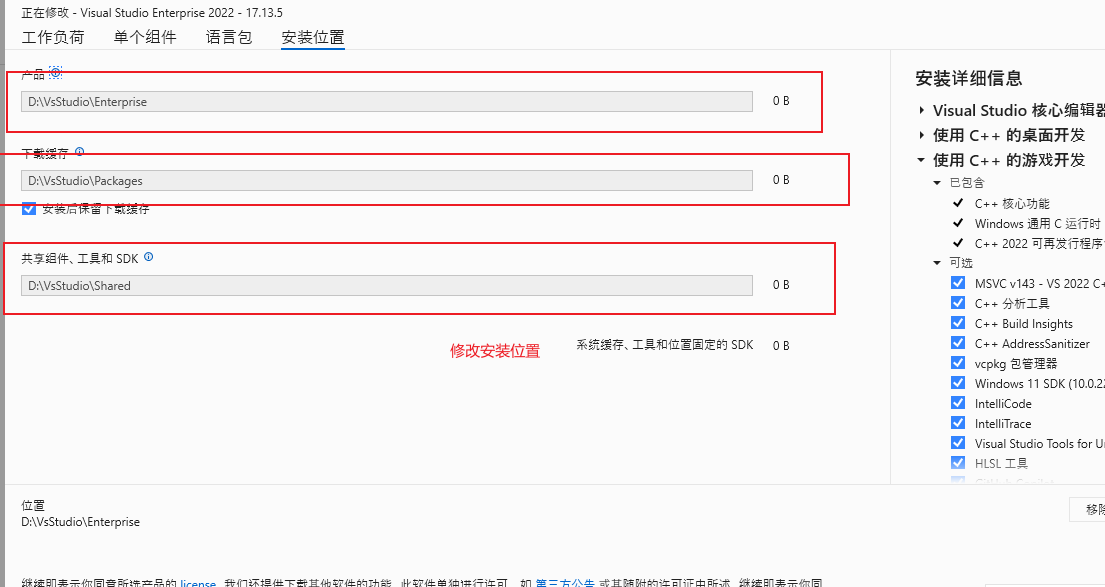
Task: Click the 位置 path text at bottom
Action: pos(80,522)
